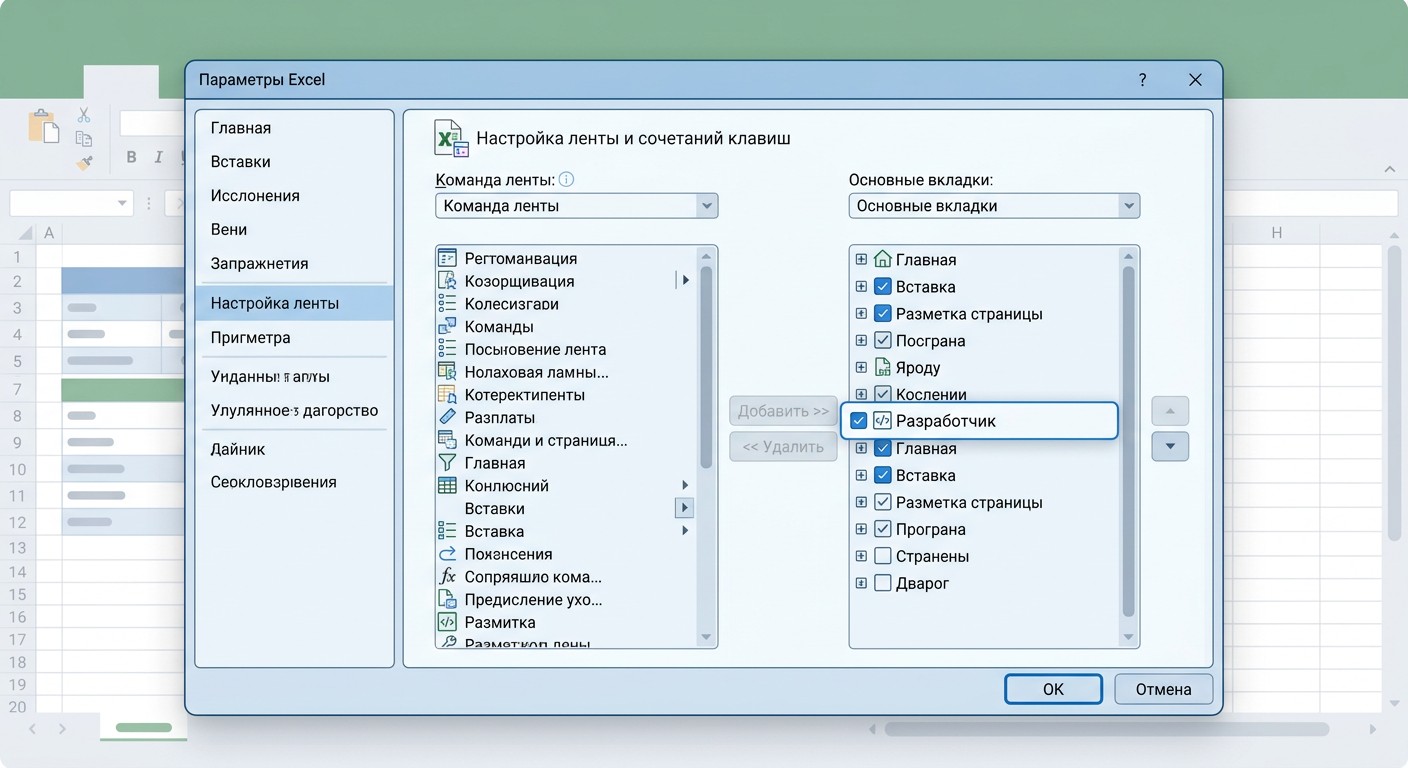Screen dimensions: 1408x768
Task: Click the commands list scrollbar thumb
Action: click(706, 367)
